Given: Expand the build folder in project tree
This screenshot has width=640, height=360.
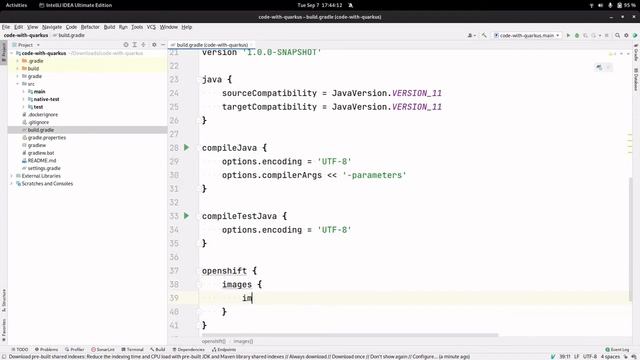Looking at the screenshot, I should pos(18,69).
